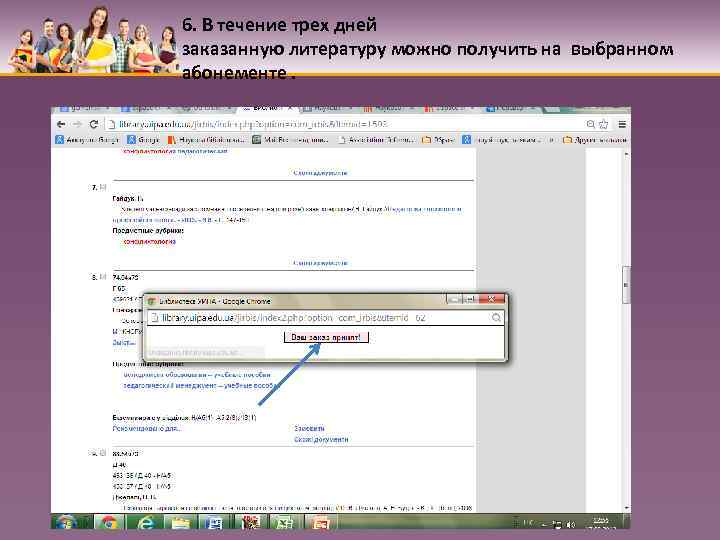Bookmark this page with the star icon
720x540 pixels.
[604, 124]
